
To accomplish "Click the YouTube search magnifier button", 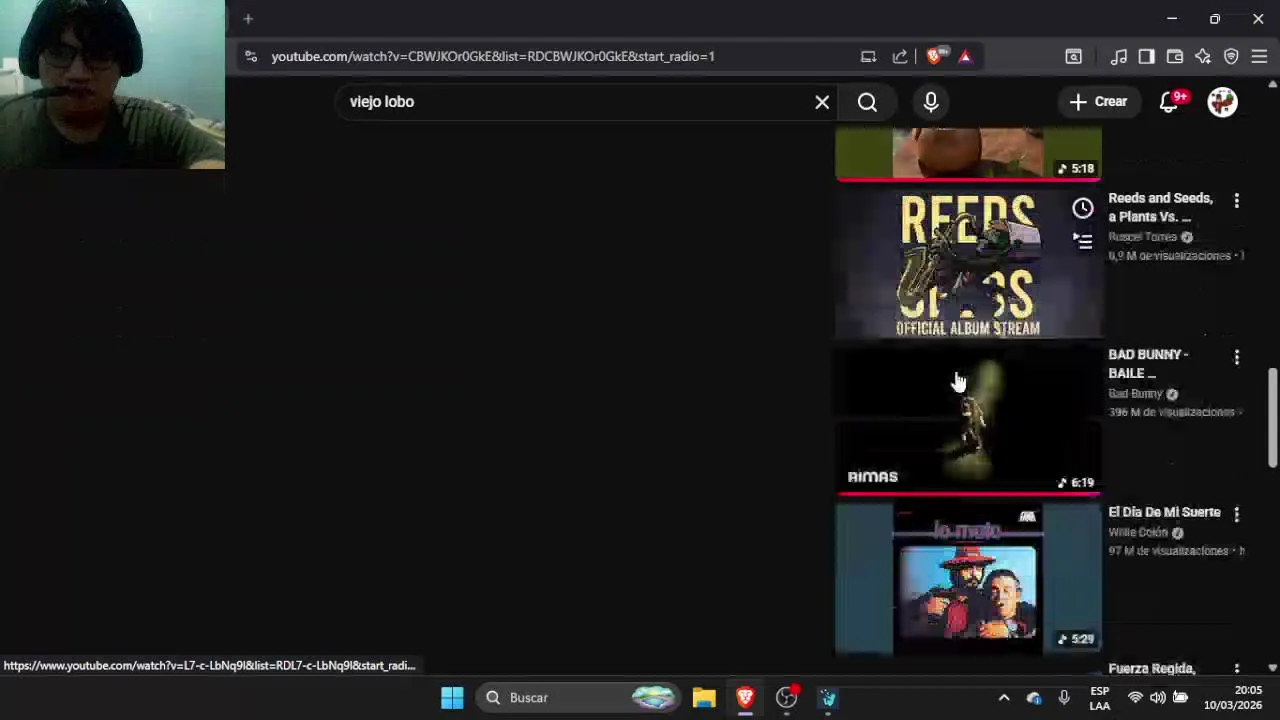I will [x=867, y=102].
